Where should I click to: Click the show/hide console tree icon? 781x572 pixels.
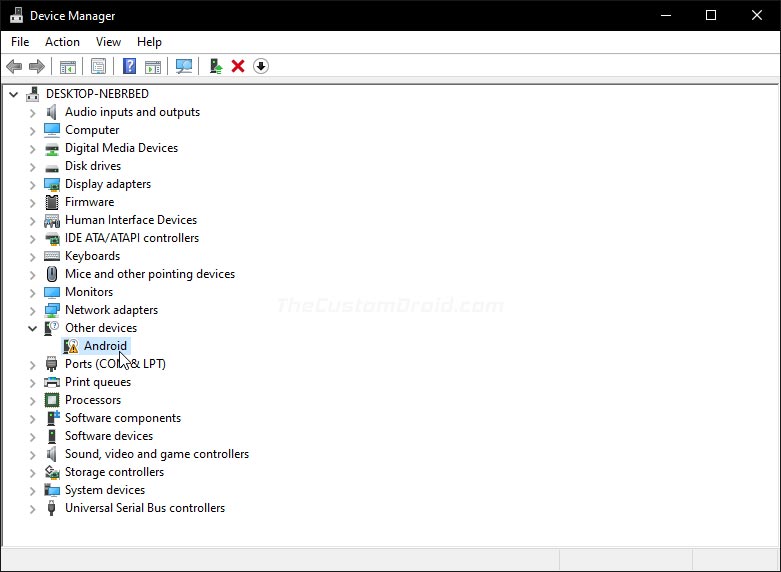(68, 66)
